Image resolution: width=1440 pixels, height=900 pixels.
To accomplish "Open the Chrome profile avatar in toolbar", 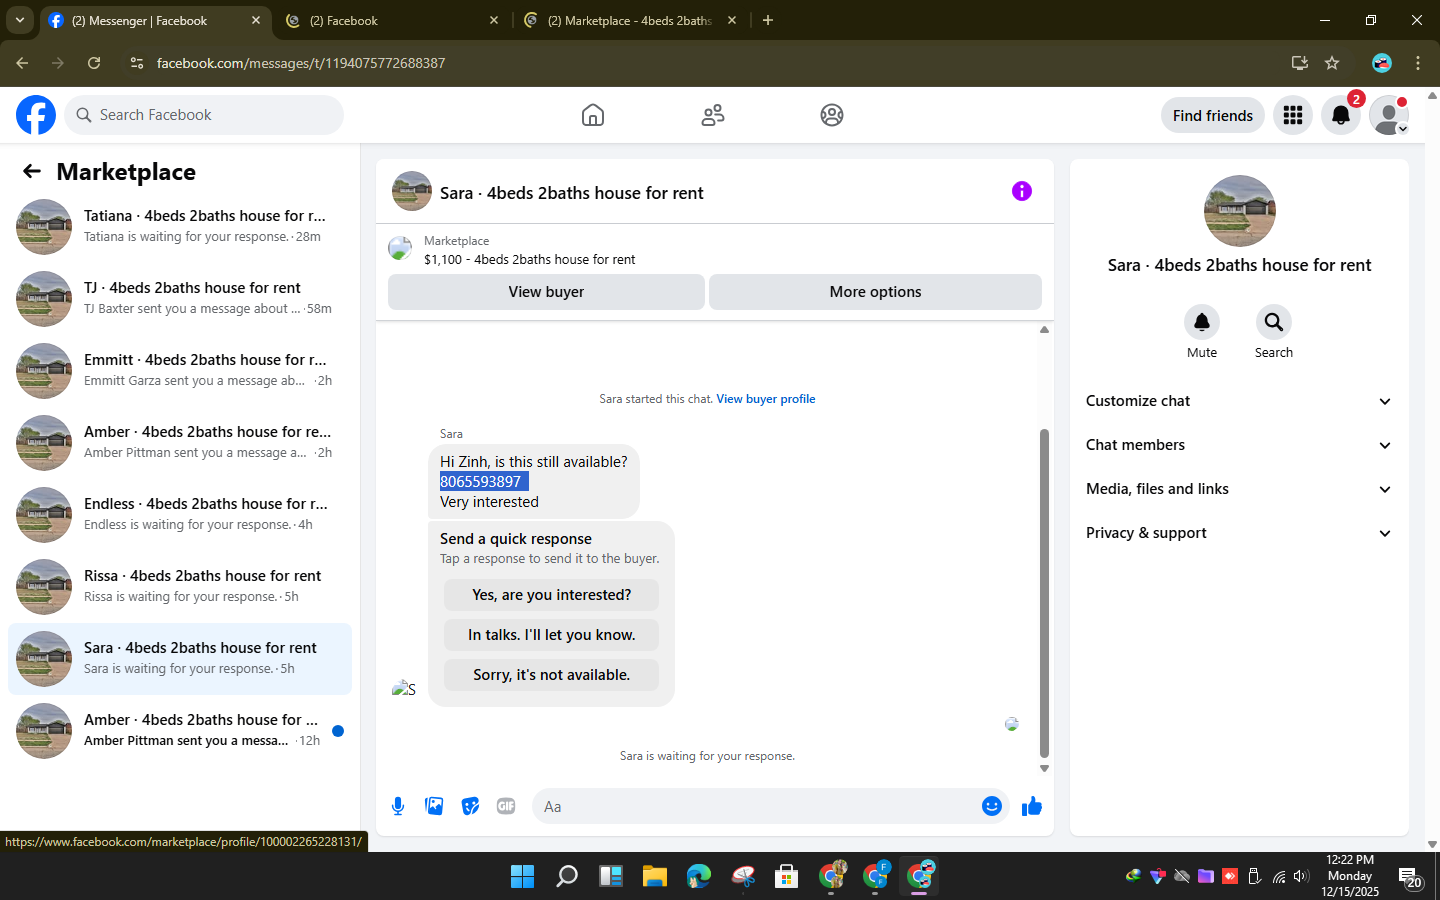I will (1382, 63).
